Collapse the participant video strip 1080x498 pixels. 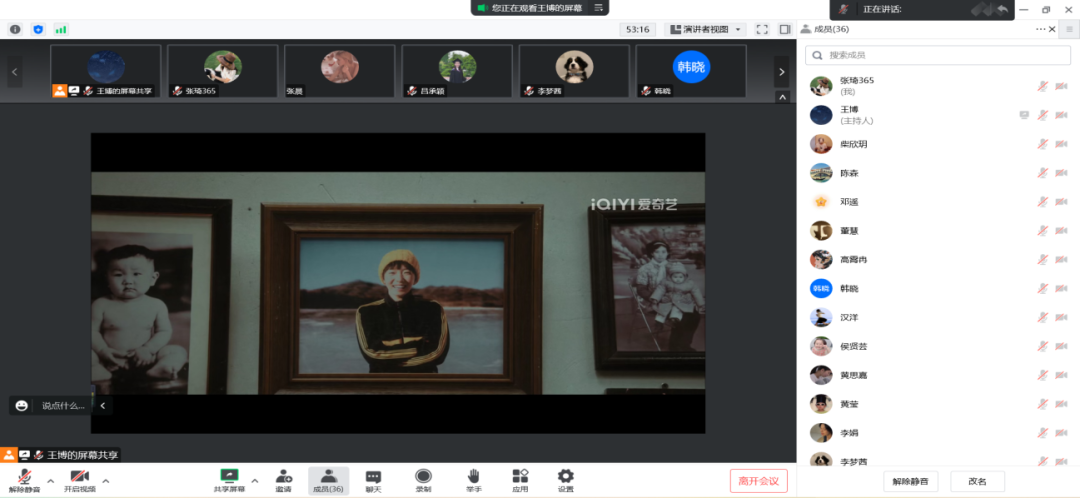pos(782,97)
